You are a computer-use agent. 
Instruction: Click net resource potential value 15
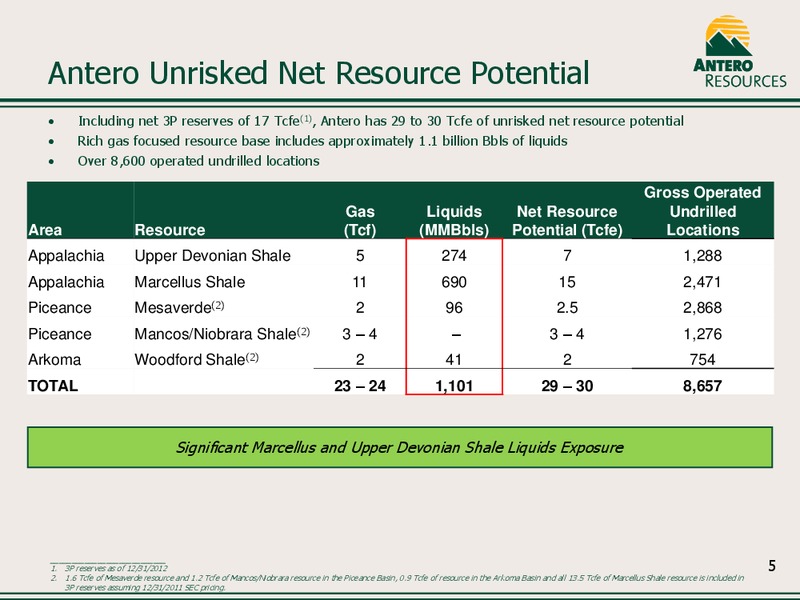(567, 282)
